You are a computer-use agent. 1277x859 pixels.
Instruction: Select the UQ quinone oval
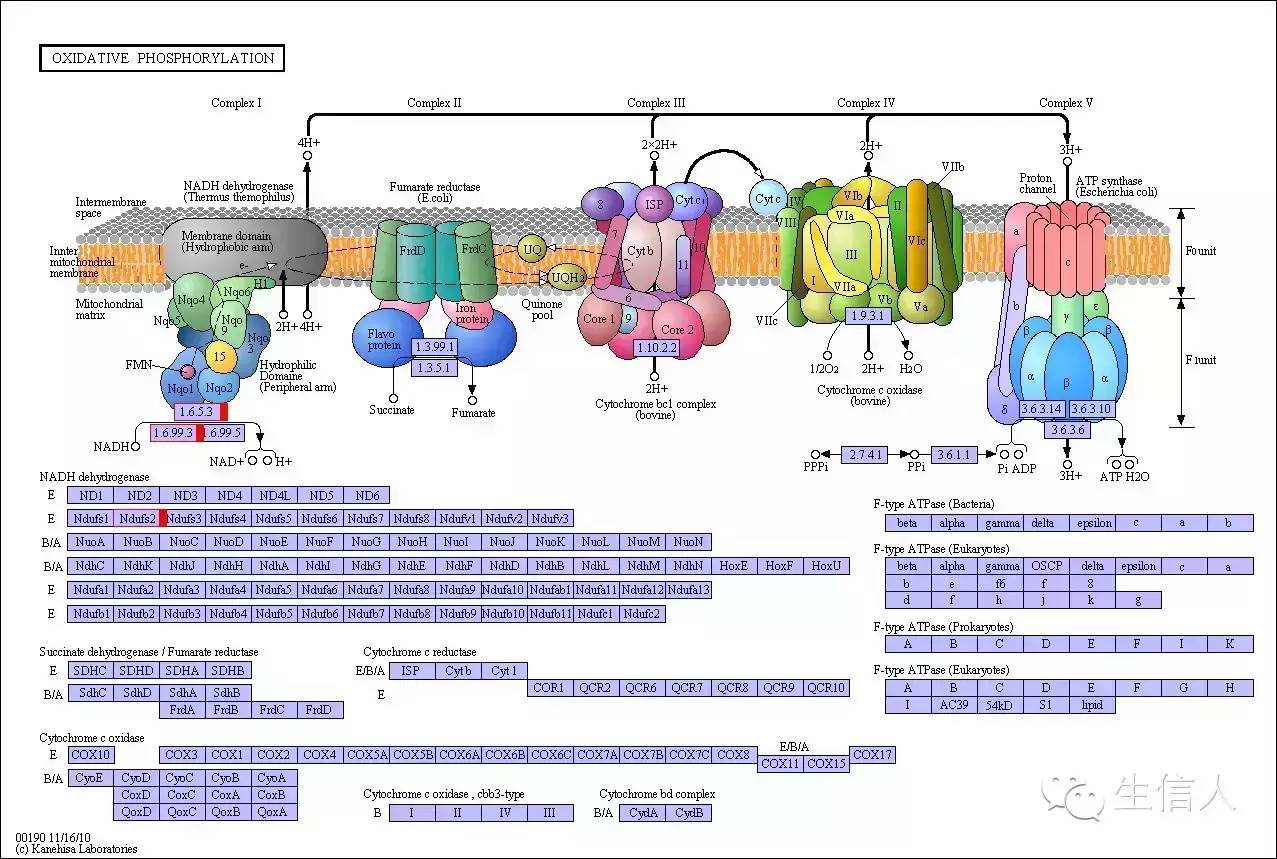tap(533, 248)
